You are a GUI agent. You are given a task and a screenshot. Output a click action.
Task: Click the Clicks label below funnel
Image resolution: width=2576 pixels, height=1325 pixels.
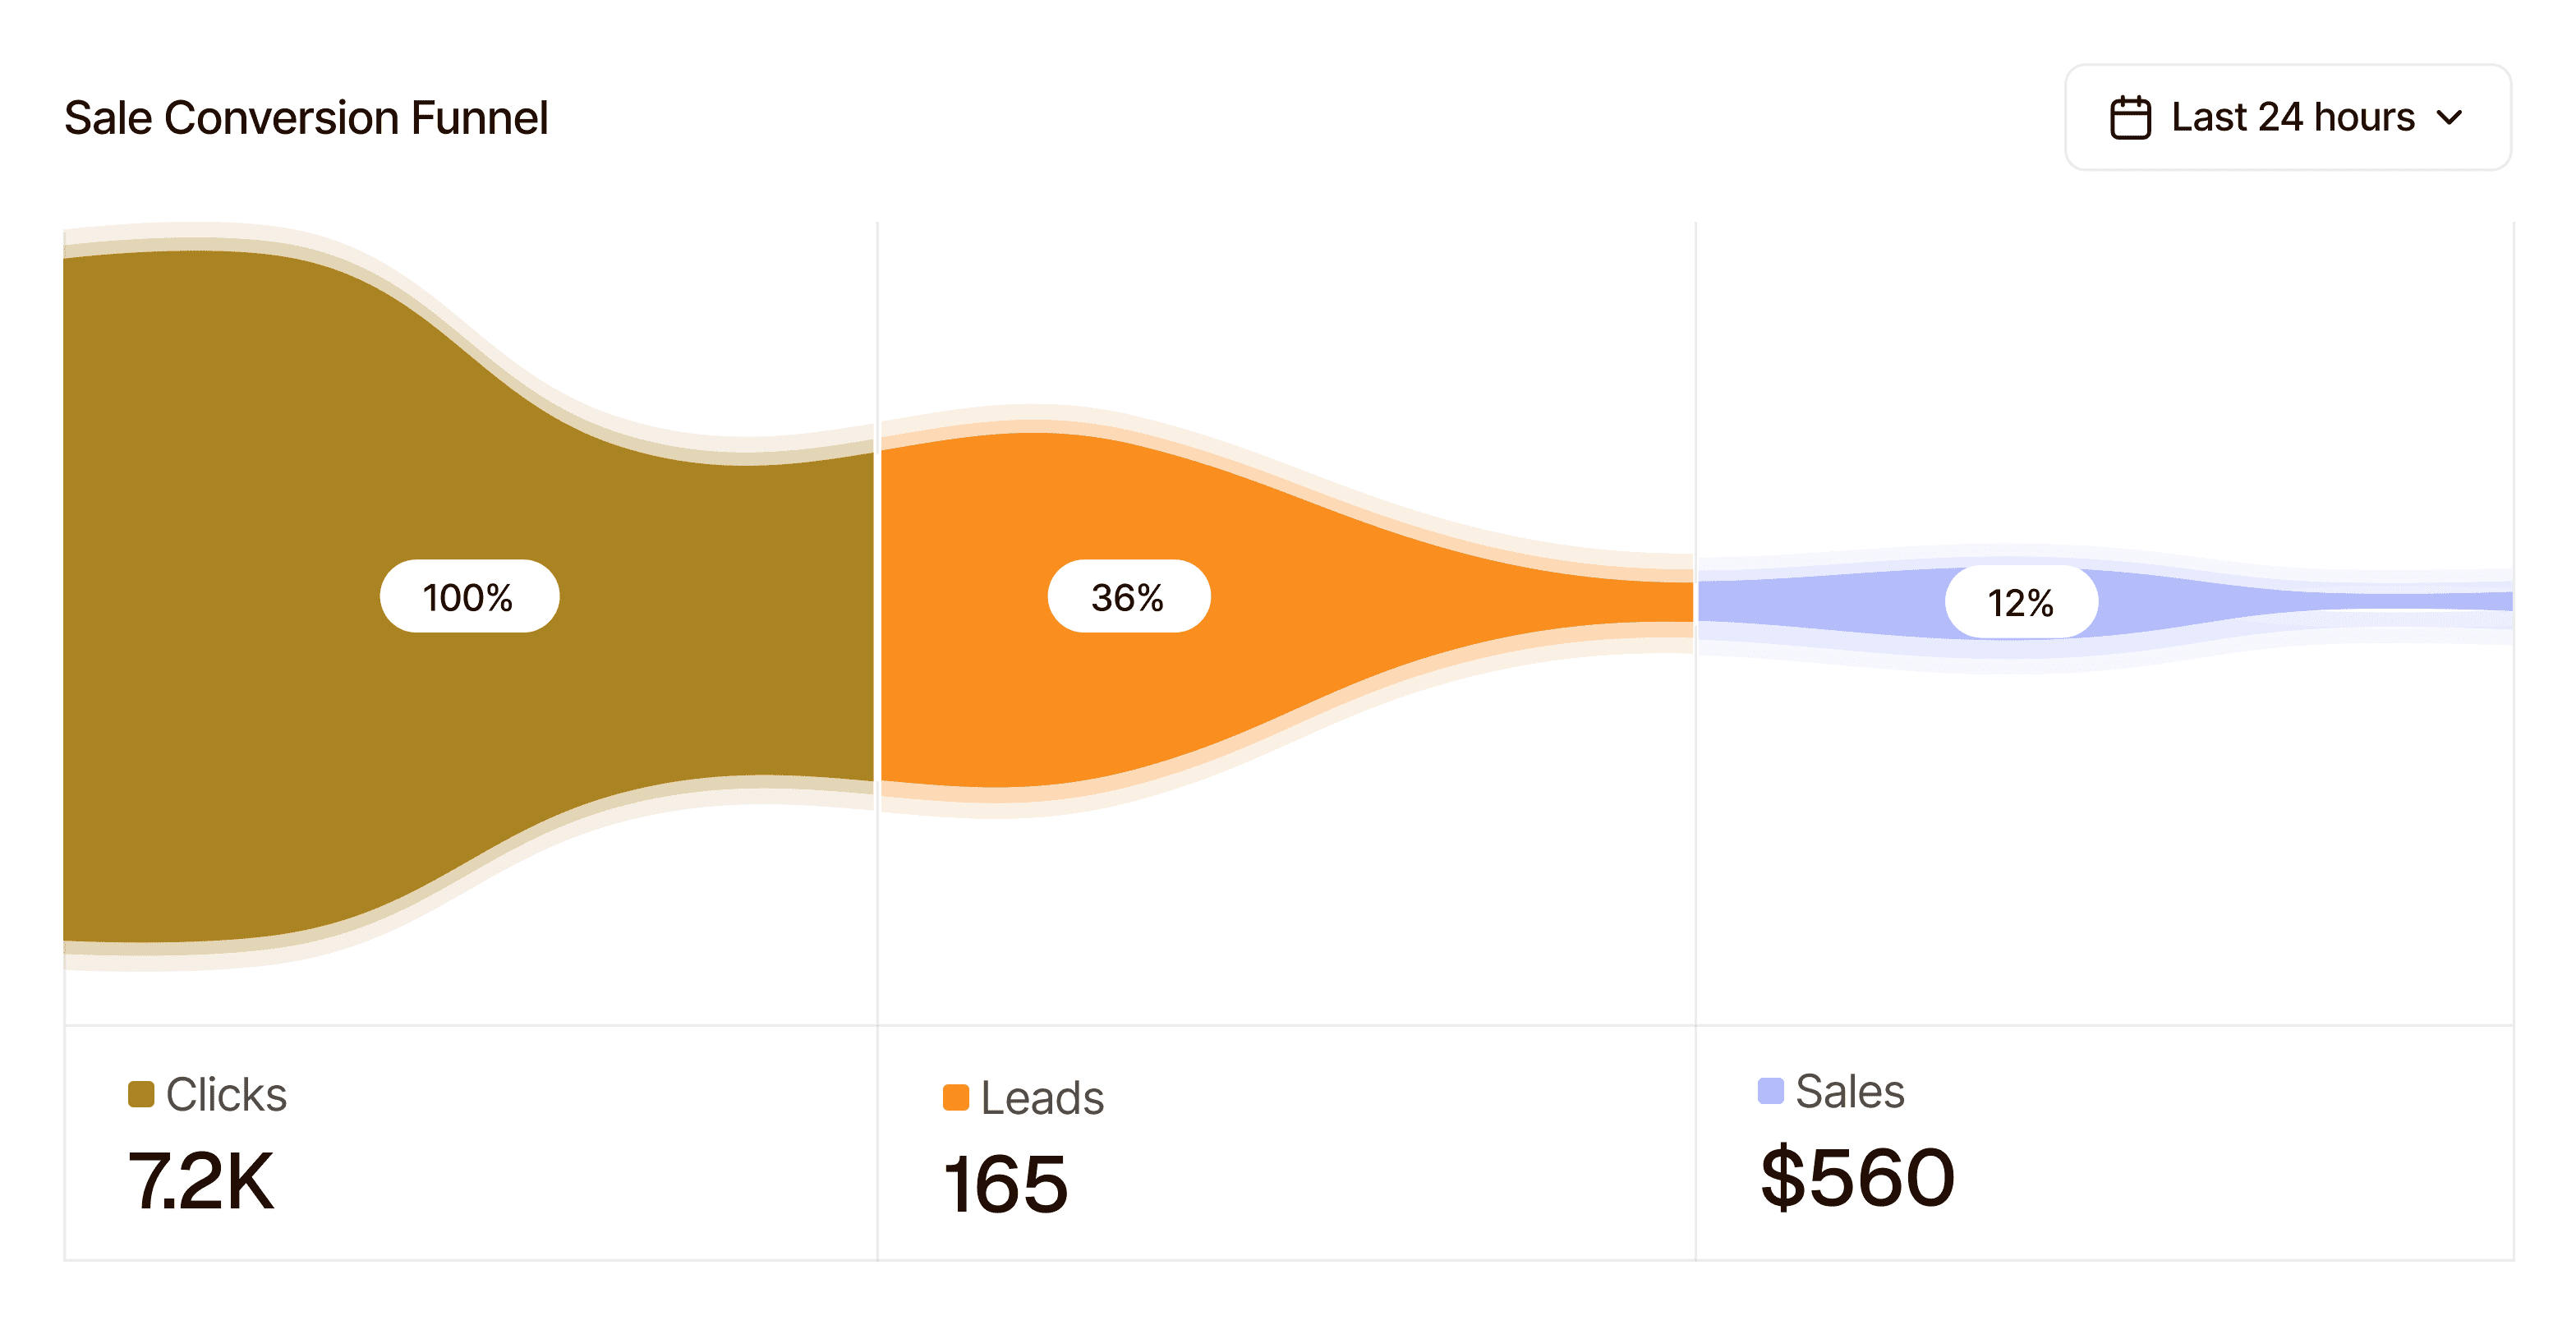pos(227,1094)
